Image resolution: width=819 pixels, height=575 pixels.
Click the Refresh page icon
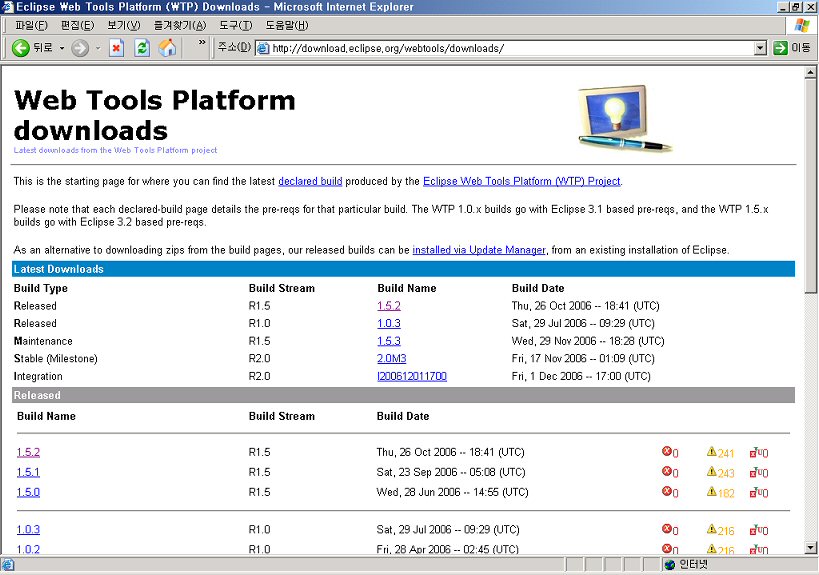coord(142,49)
